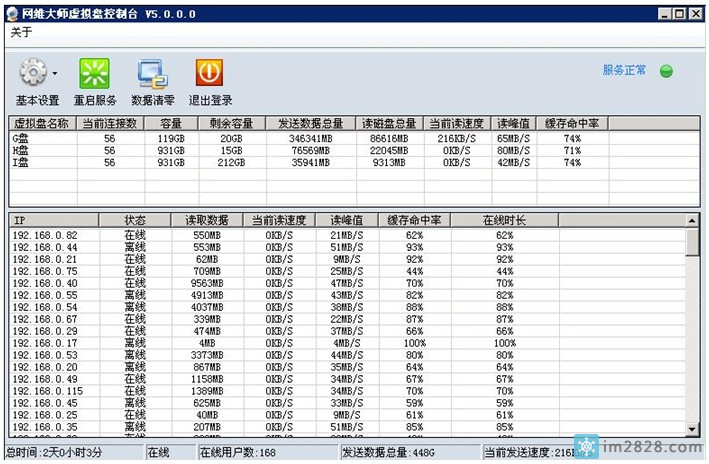Screen dimensions: 709x464
Task: Click the 数据清零 computer icon
Action: 153,73
